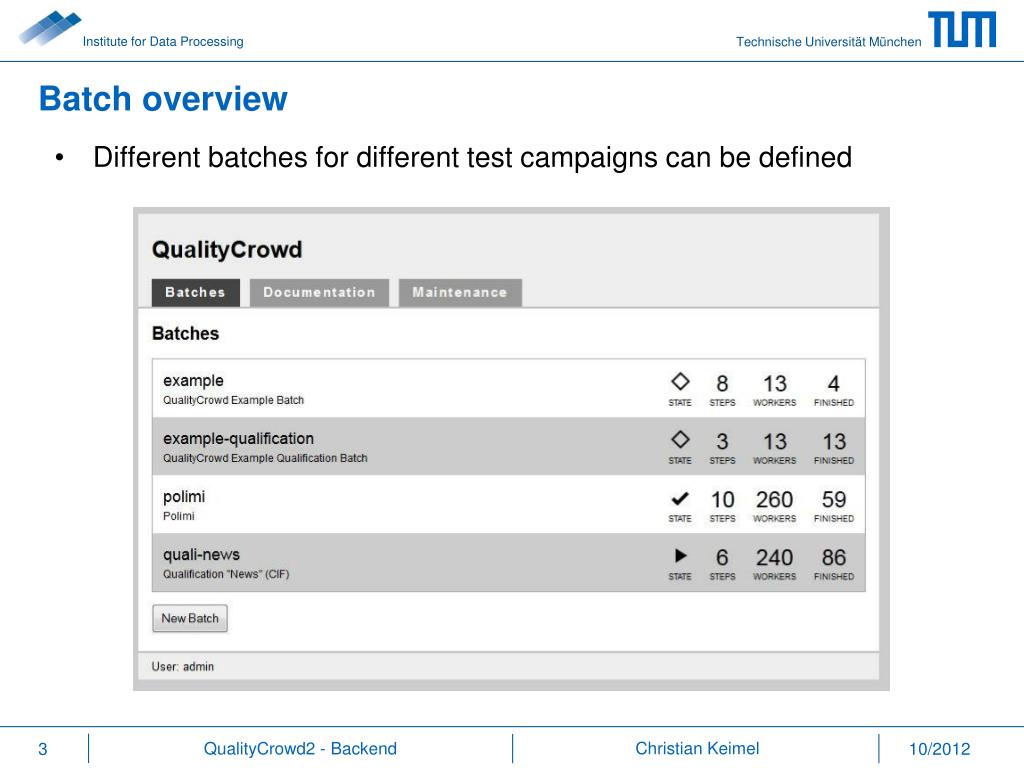1024x768 pixels.
Task: Click the 8 steps value for example
Action: pos(722,383)
